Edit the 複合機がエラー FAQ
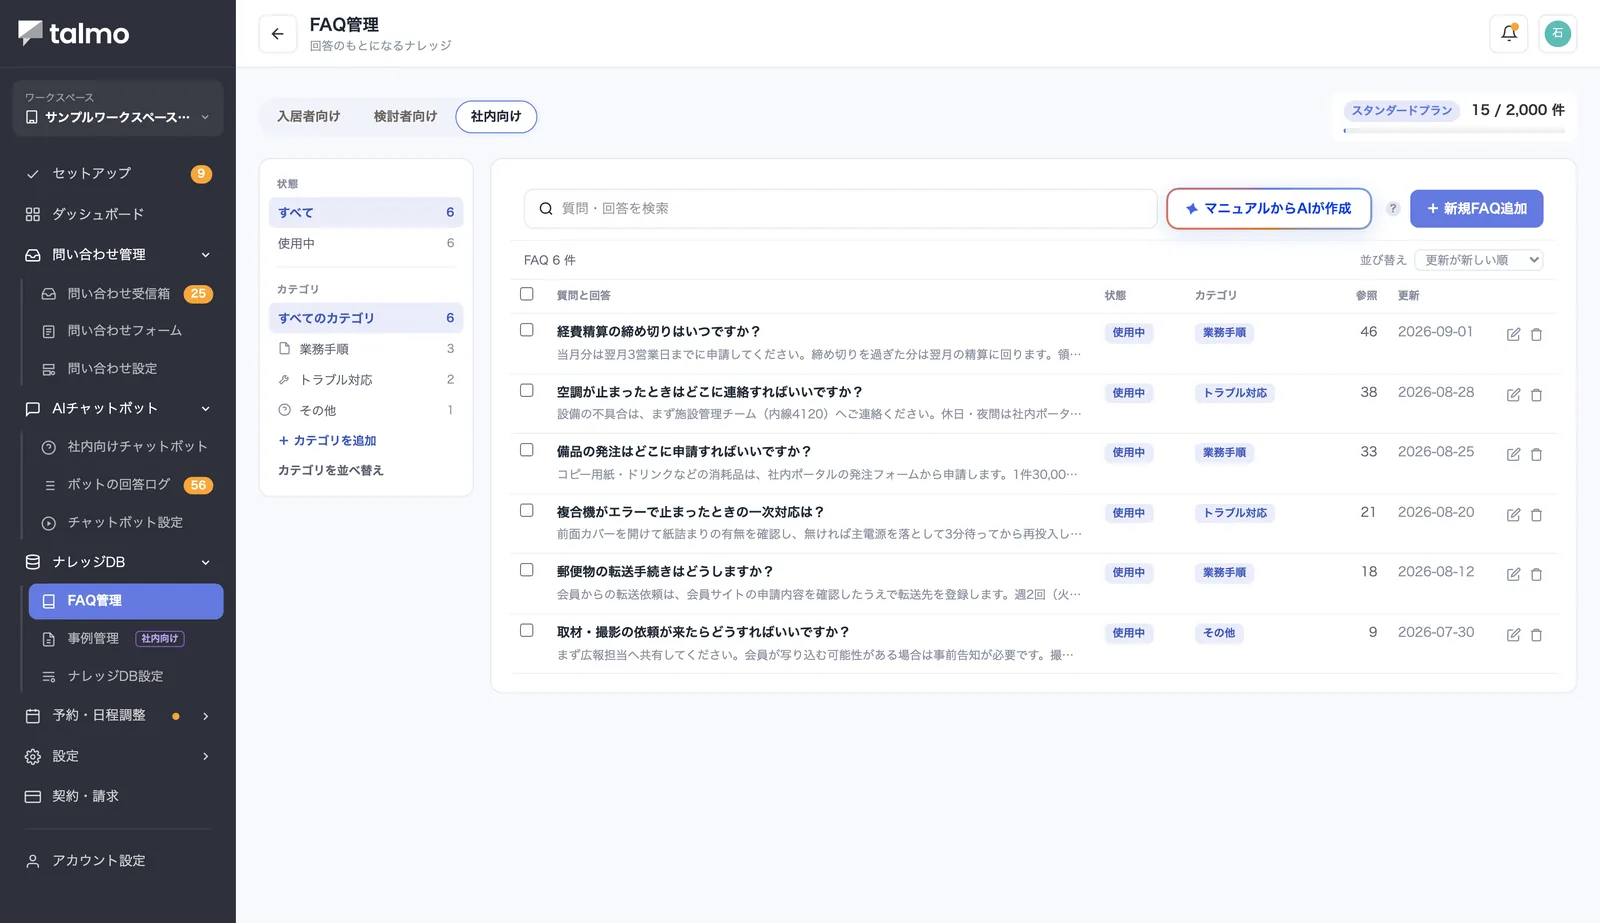The image size is (1600, 923). (x=1513, y=515)
